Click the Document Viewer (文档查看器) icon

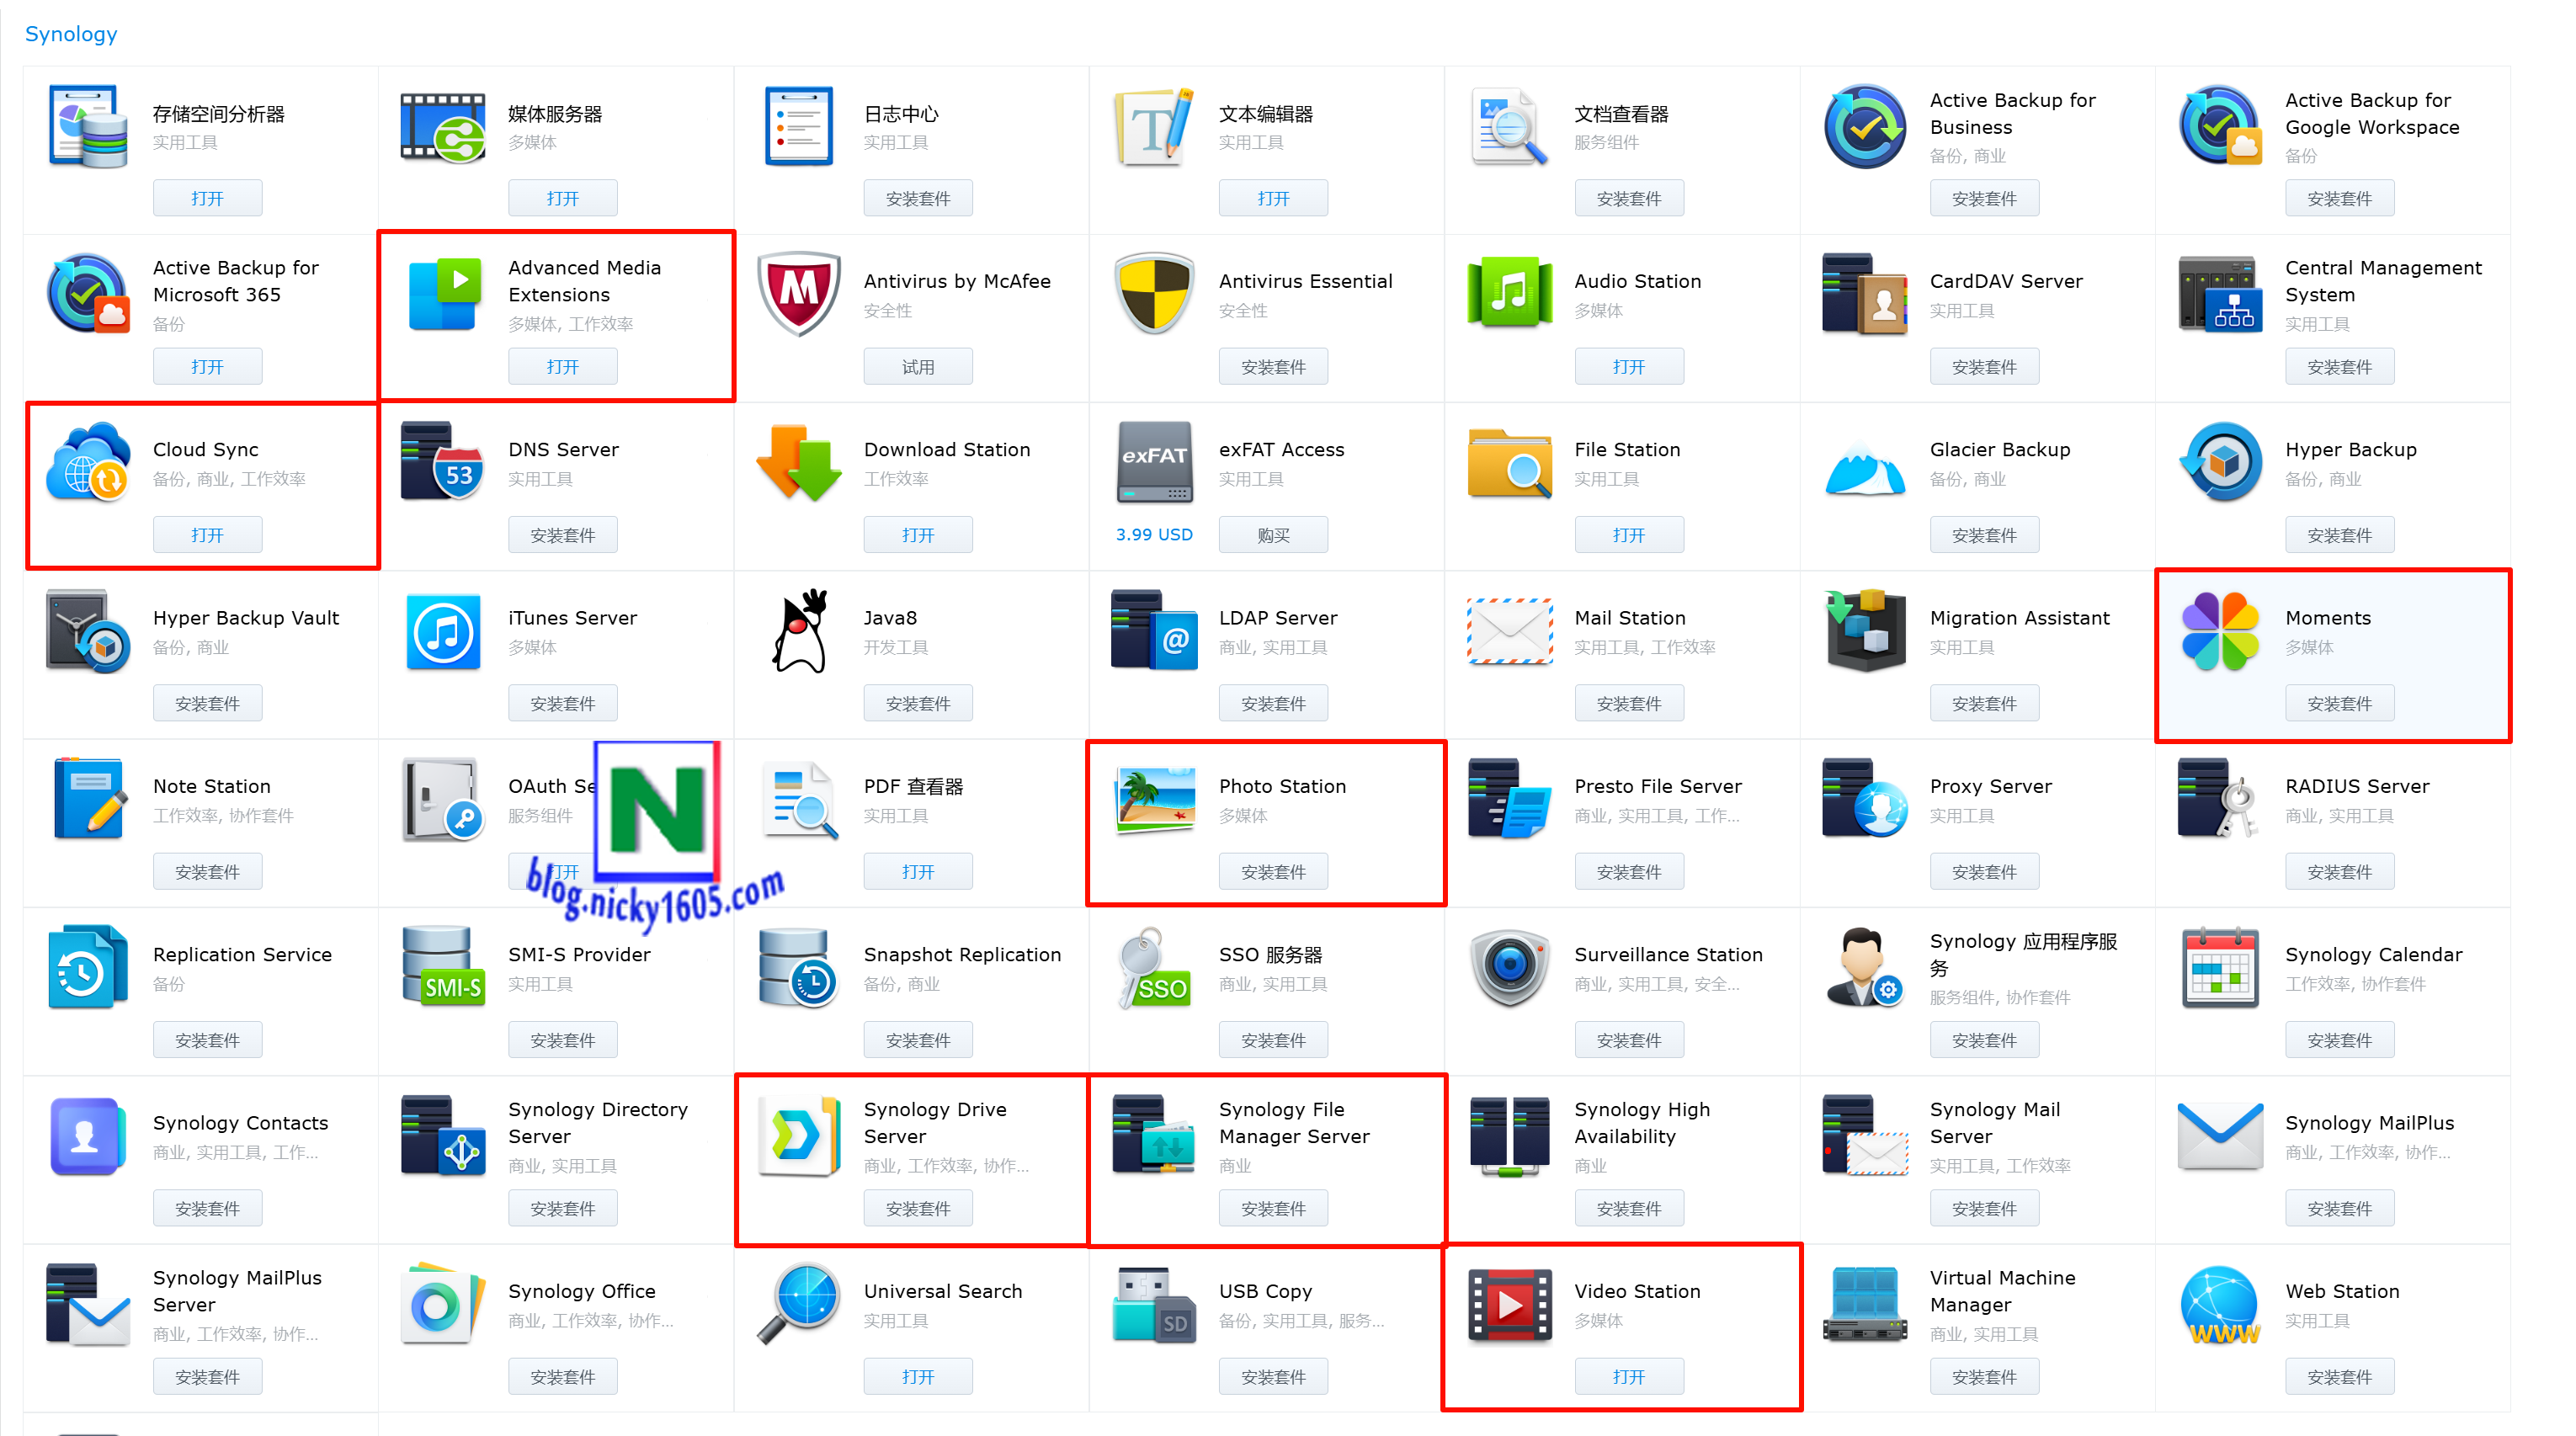[x=1509, y=127]
